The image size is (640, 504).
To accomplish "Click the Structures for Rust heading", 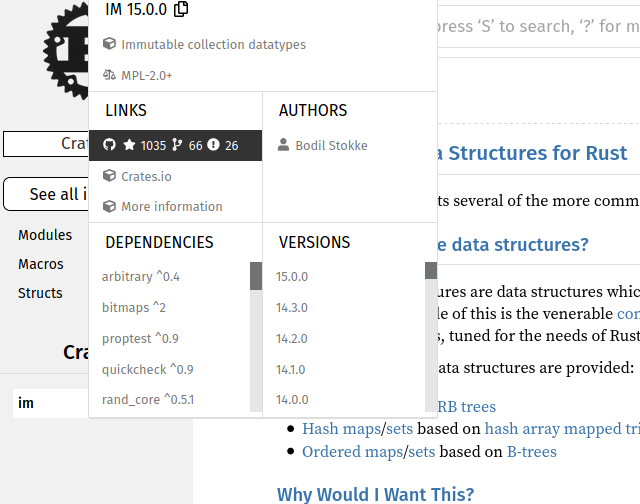I will click(532, 153).
